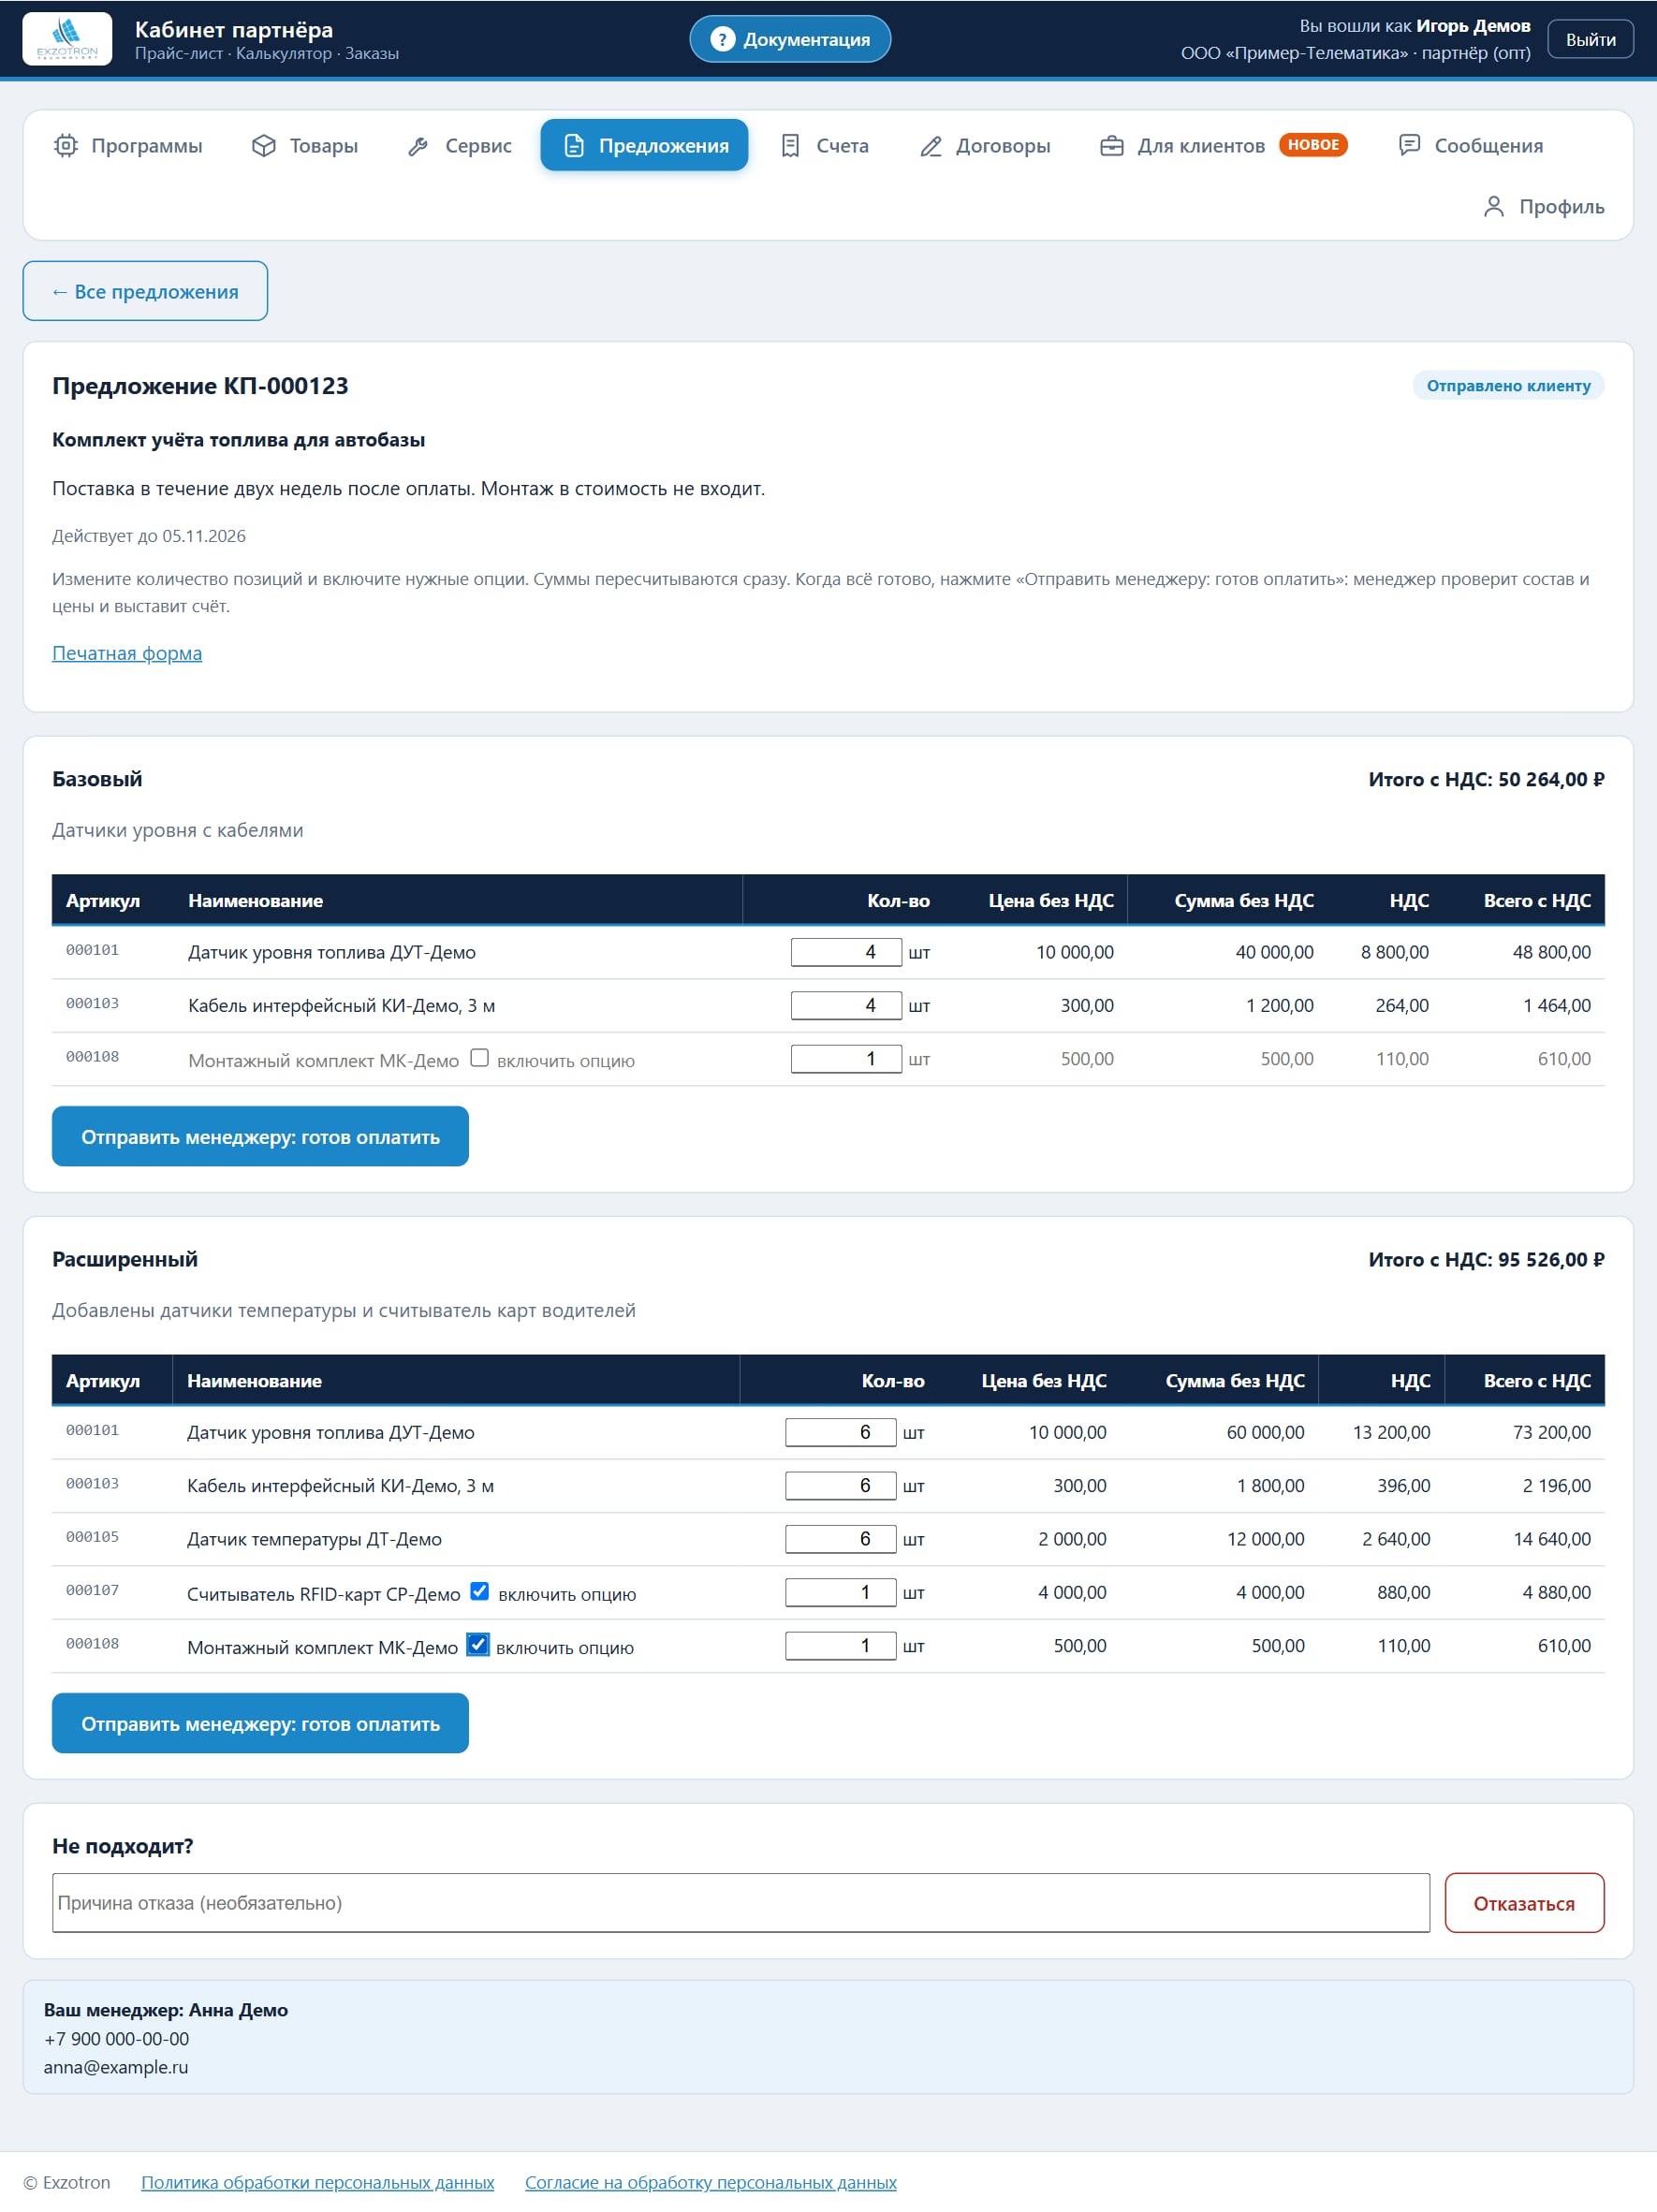Click the Отказаться button
Screen dimensions: 1657x2212
1524,1903
